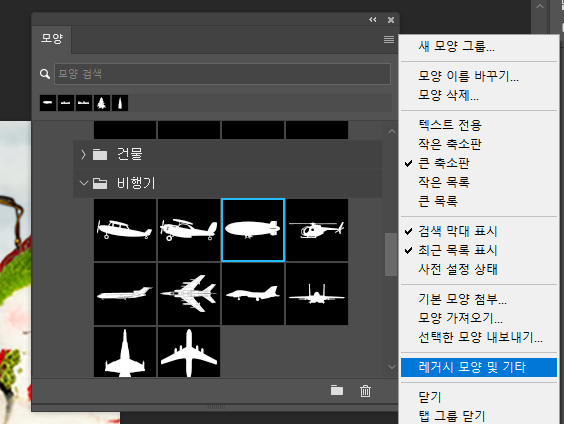Toggle 검색 막대 표시 option

pyautogui.click(x=479, y=231)
